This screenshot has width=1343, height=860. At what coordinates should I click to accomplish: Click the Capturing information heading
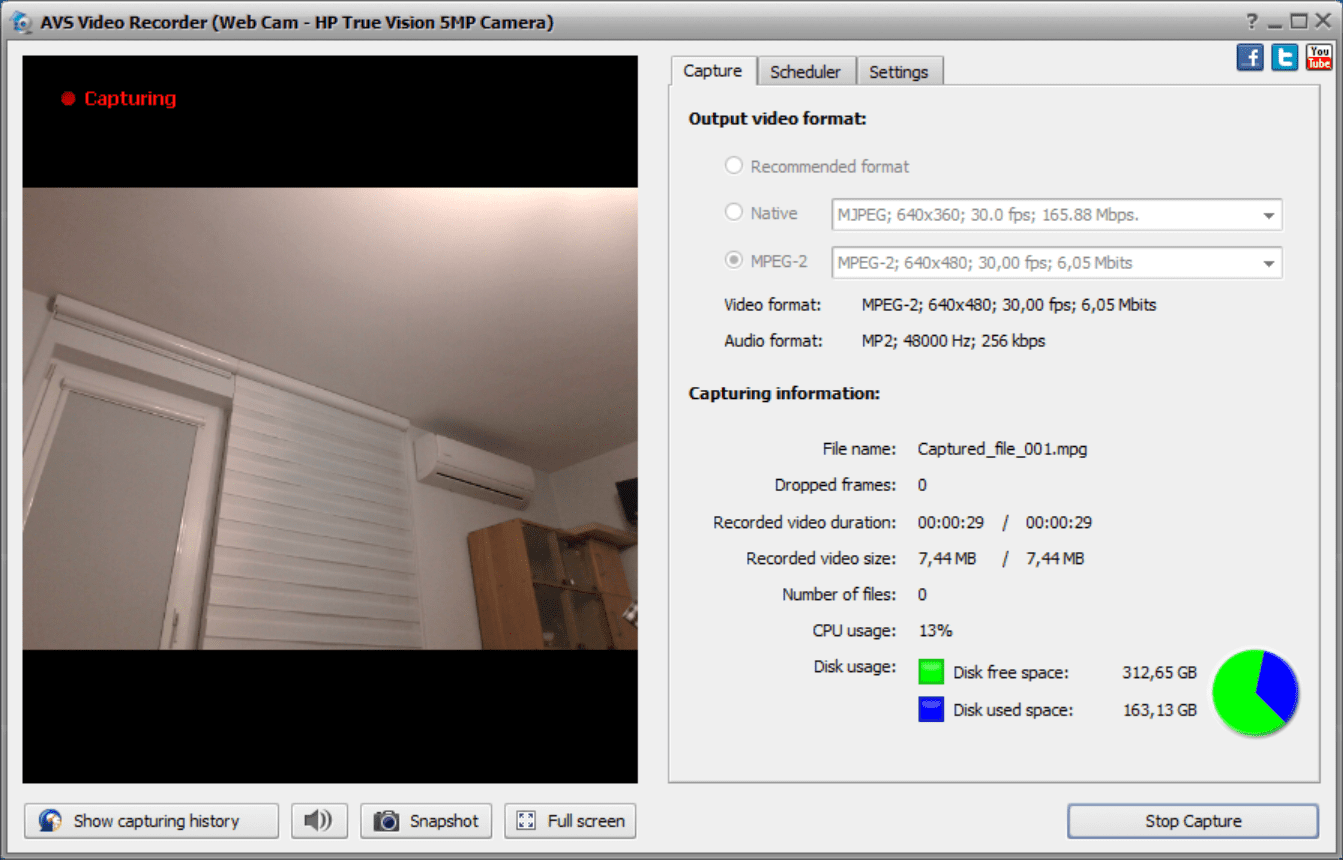pos(784,394)
